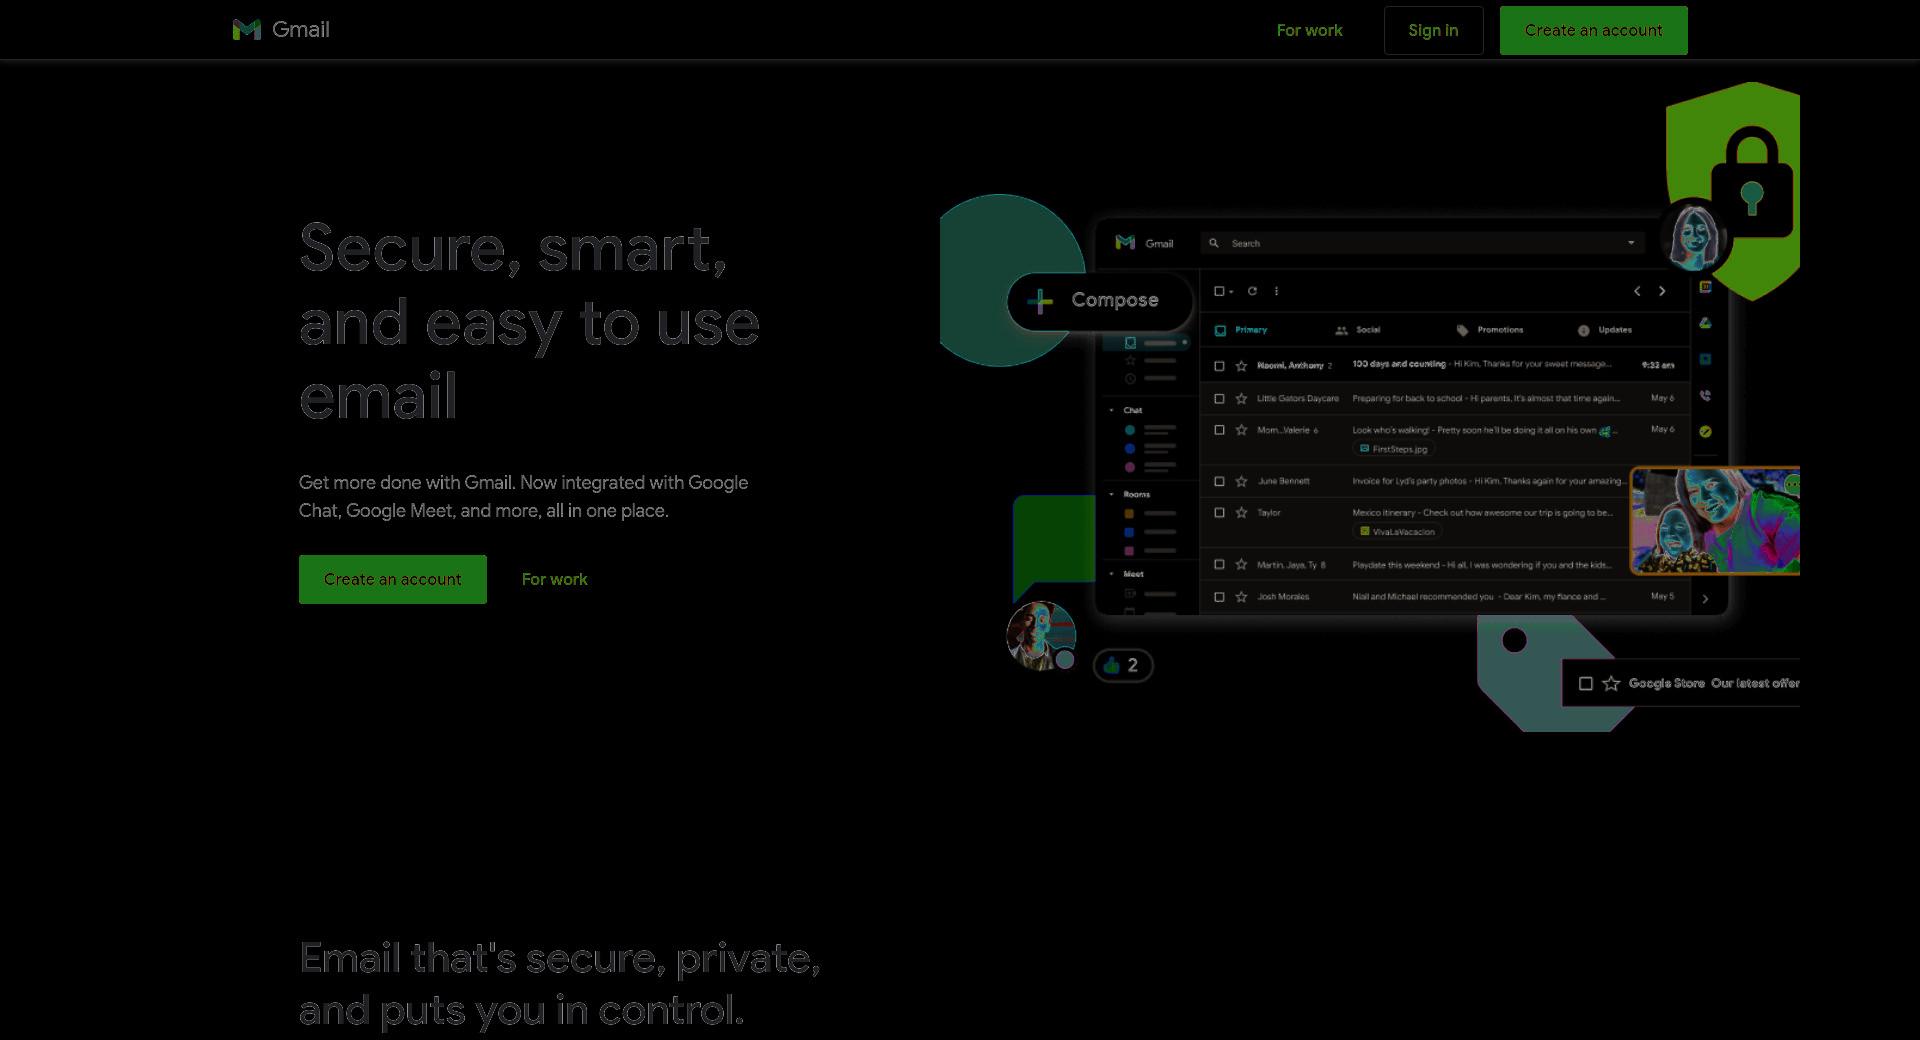This screenshot has width=1920, height=1040.
Task: Open the Tasks checkmark icon in side panel
Action: [x=1705, y=432]
